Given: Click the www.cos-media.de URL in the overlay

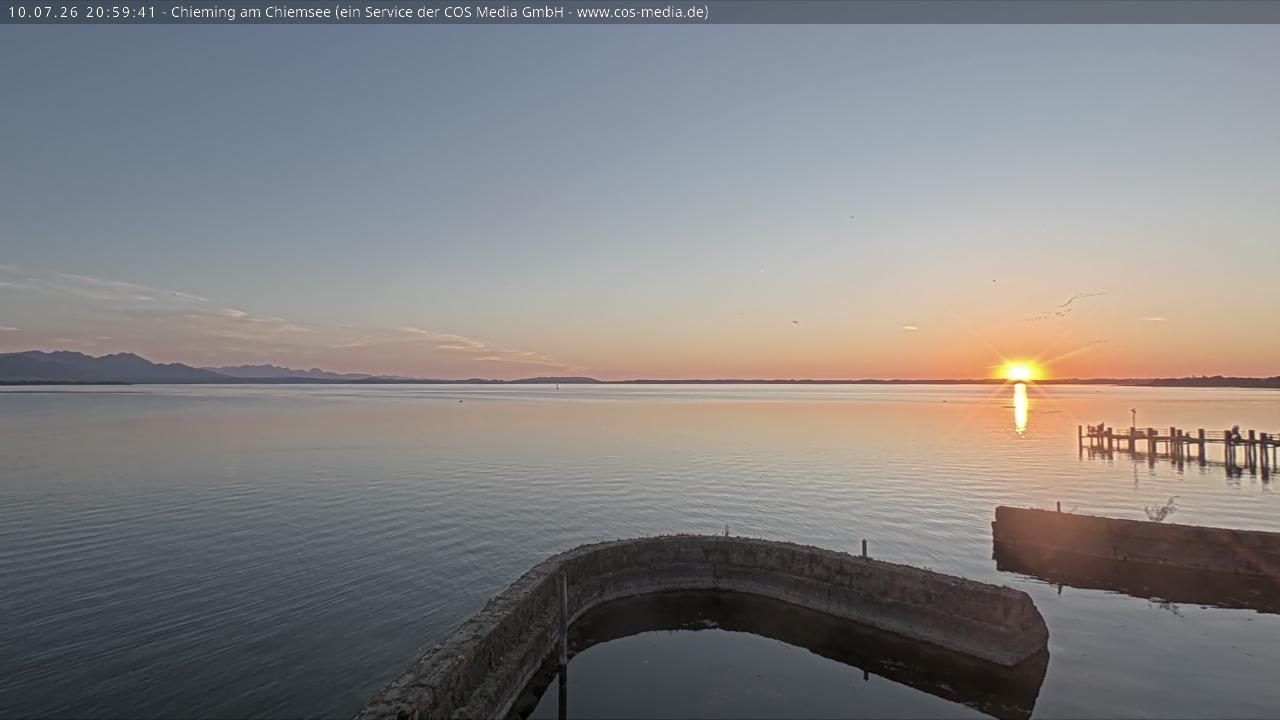Looking at the screenshot, I should point(640,12).
